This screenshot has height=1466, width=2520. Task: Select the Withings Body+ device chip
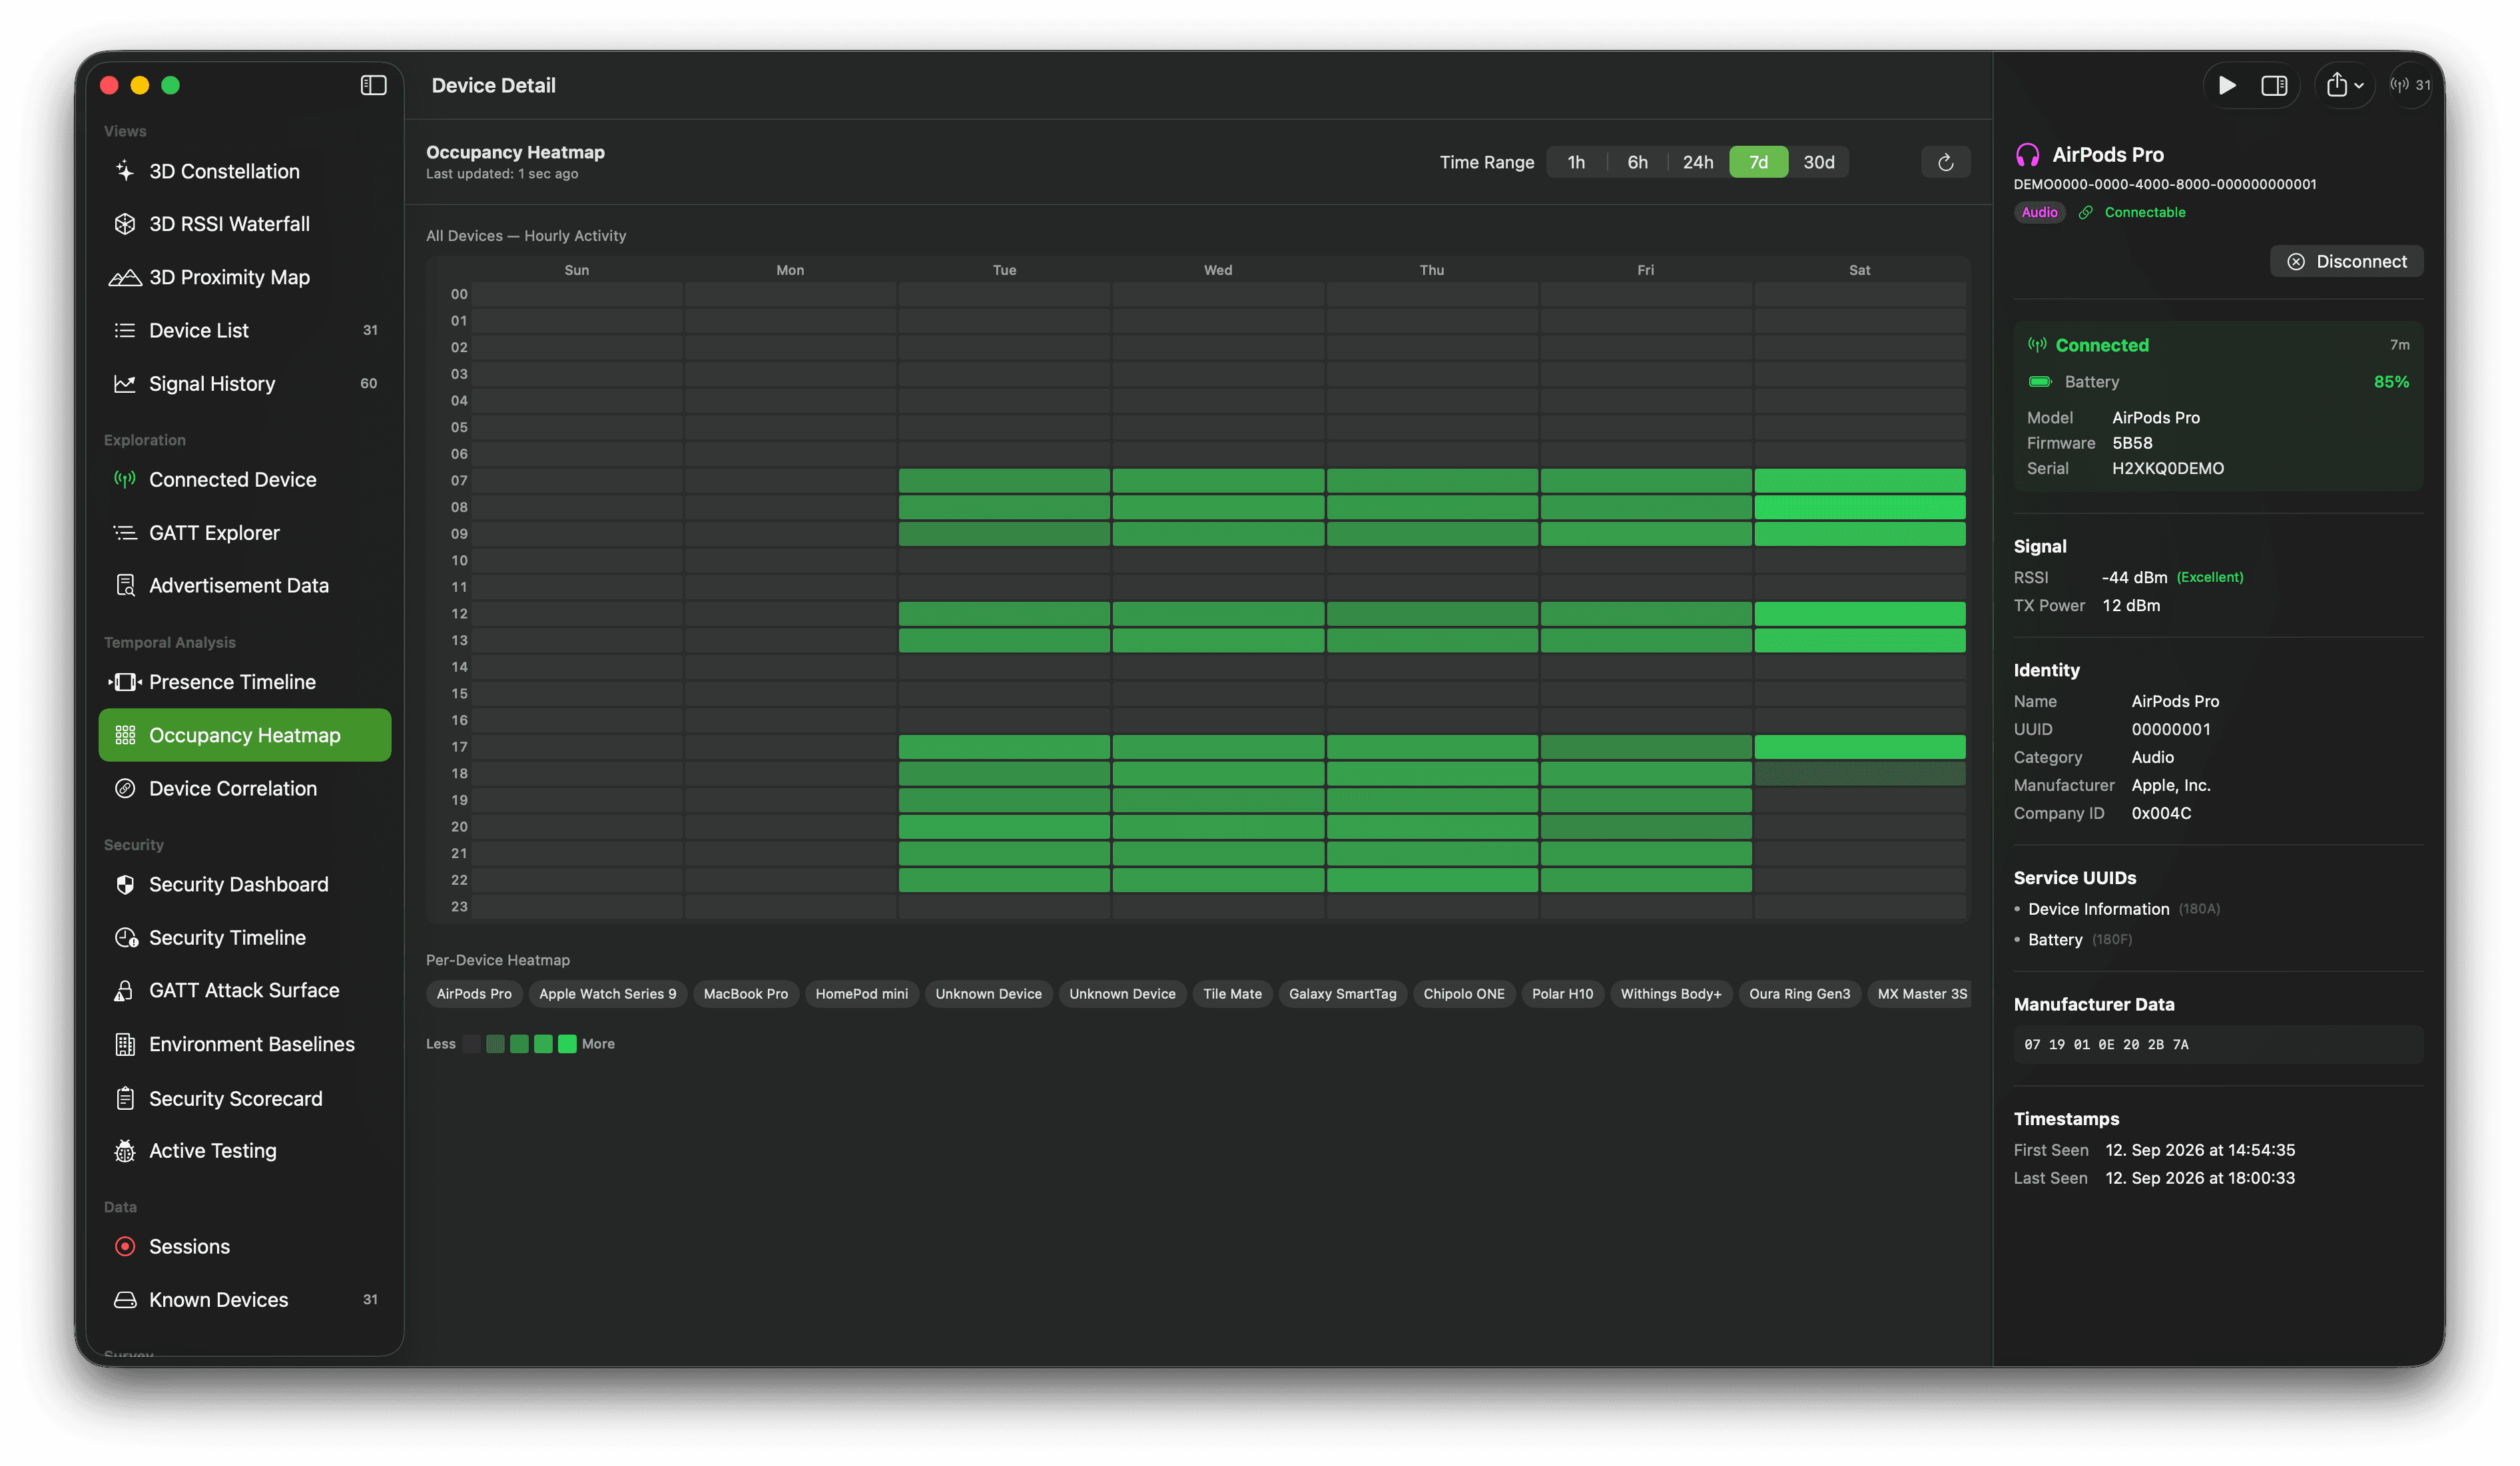click(1670, 993)
